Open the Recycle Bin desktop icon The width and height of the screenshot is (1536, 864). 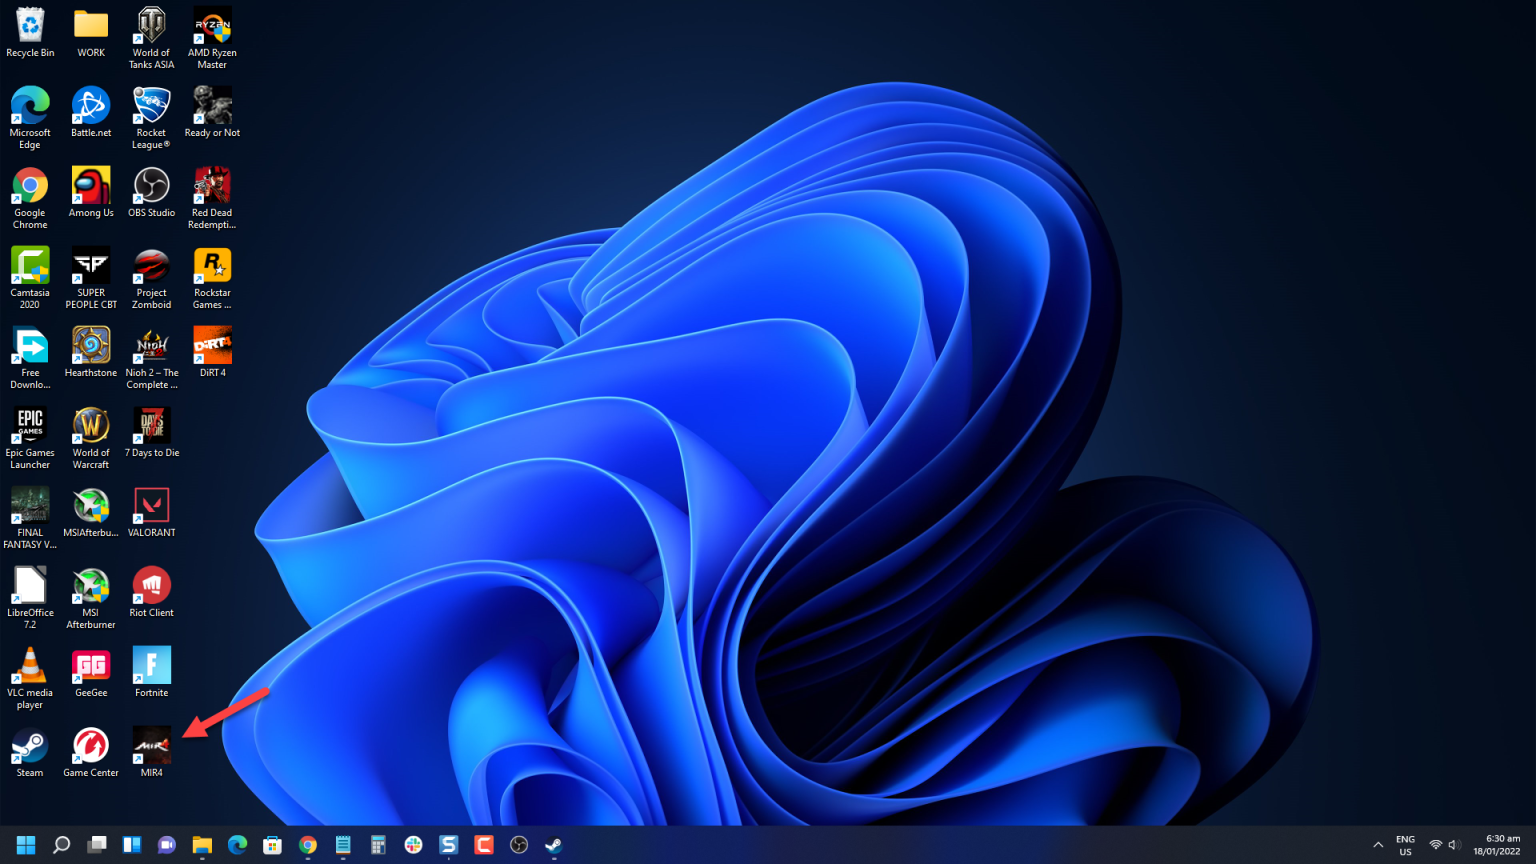pos(30,33)
